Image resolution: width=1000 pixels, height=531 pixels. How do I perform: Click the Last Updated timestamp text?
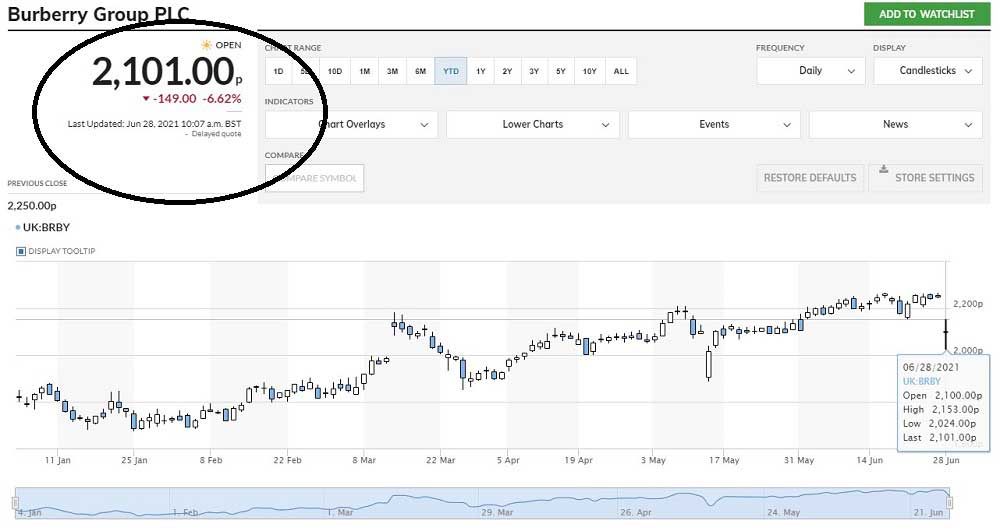pyautogui.click(x=154, y=124)
